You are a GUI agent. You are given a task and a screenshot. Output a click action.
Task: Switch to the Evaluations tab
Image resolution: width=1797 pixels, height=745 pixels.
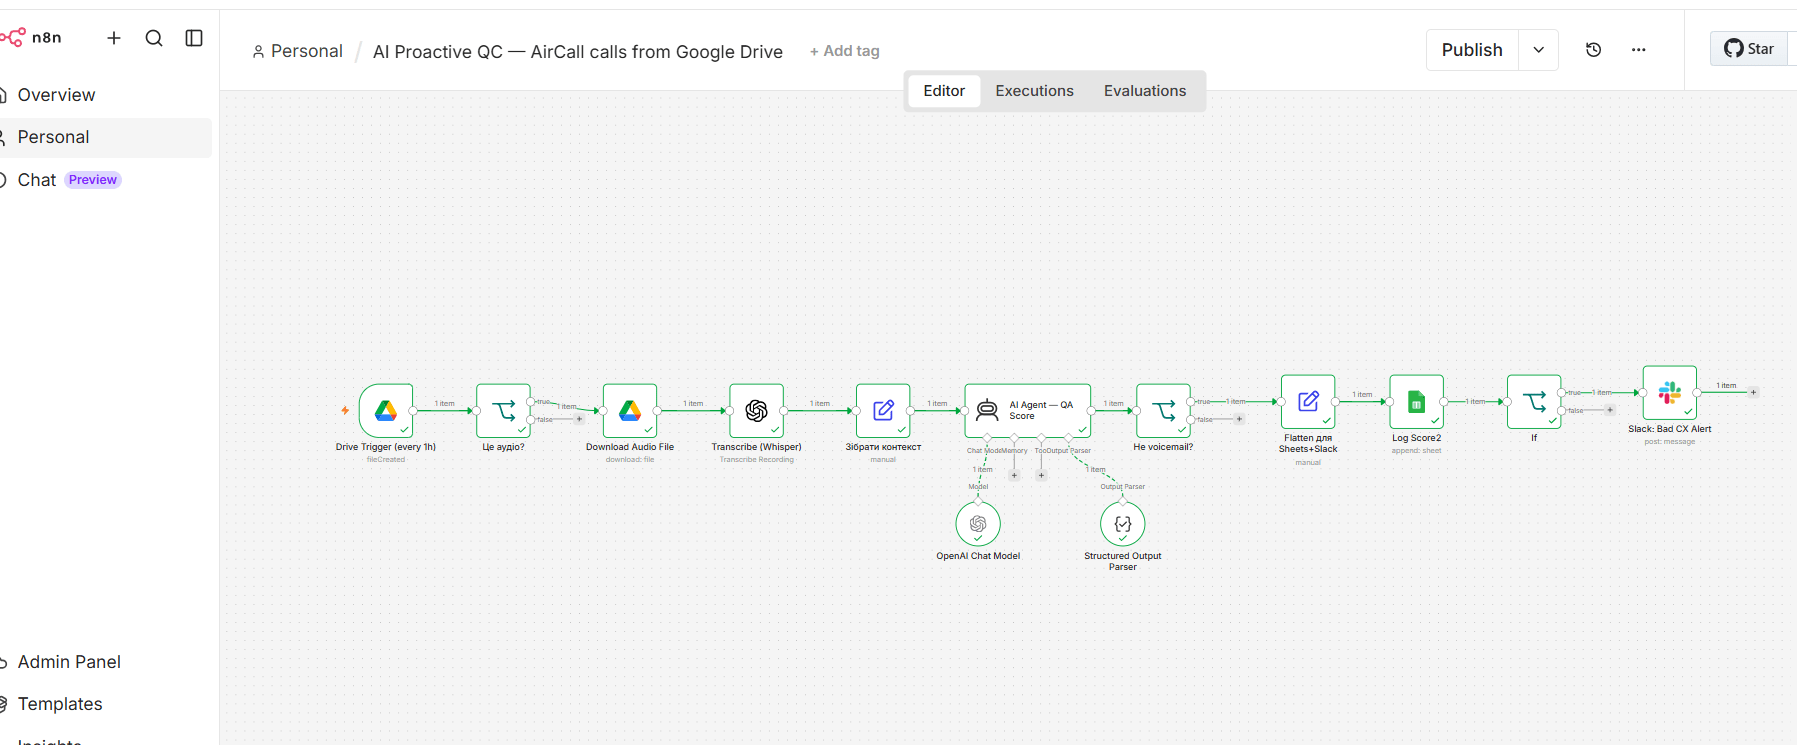[x=1145, y=91]
